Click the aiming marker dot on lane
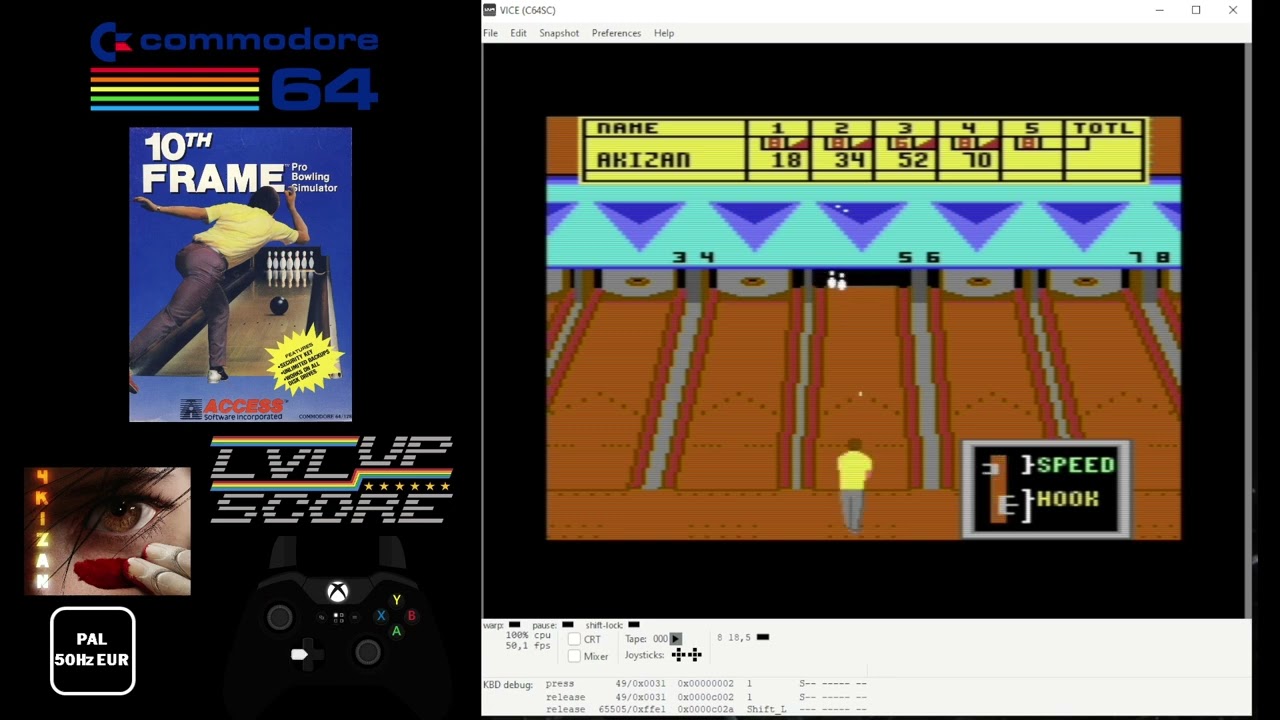 pos(860,394)
